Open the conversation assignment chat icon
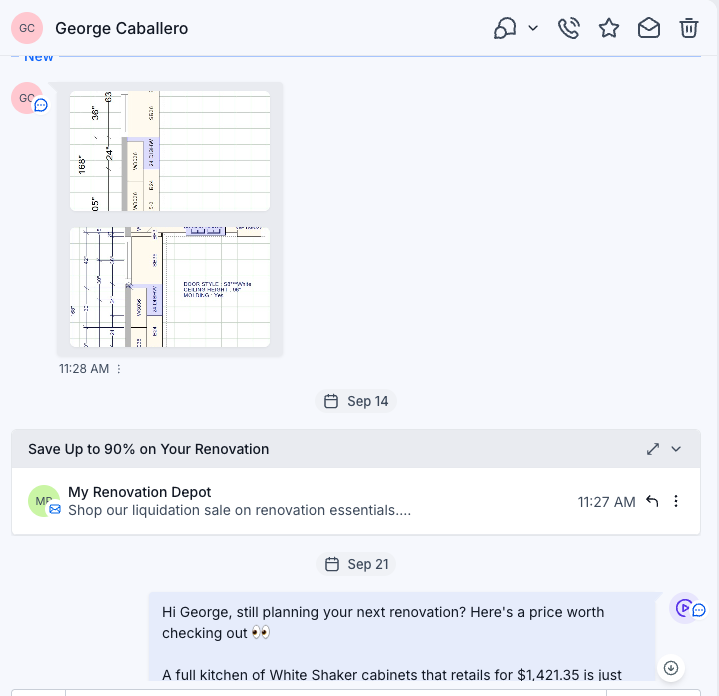This screenshot has height=696, width=719. coord(505,28)
